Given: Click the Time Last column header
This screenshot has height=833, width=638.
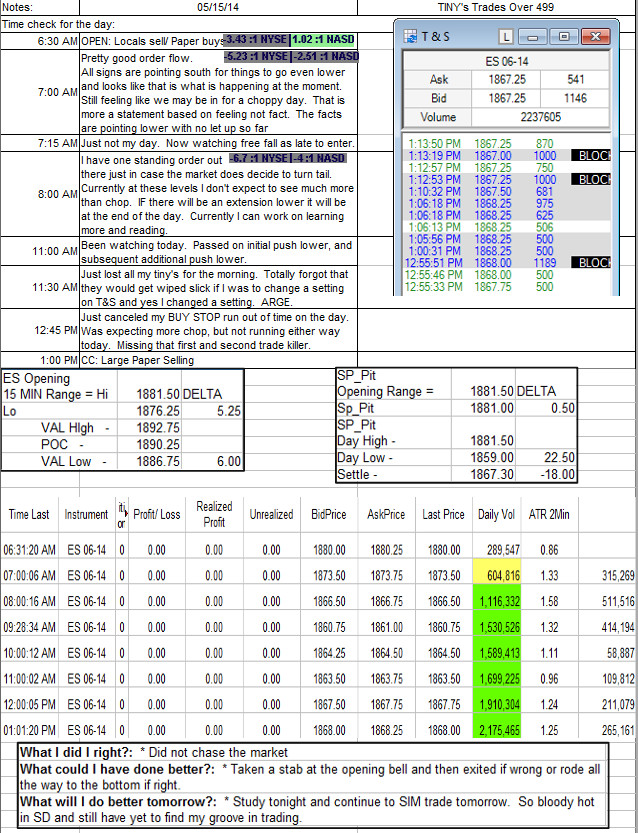Looking at the screenshot, I should [29, 514].
